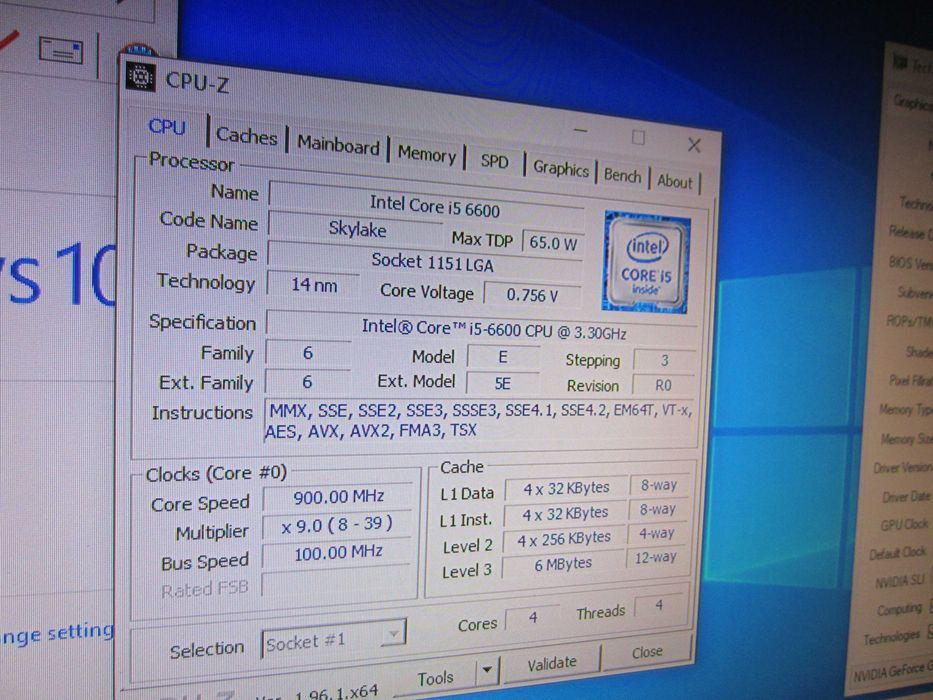The image size is (933, 700).
Task: Click the Level 2 4-way value
Action: (x=657, y=533)
